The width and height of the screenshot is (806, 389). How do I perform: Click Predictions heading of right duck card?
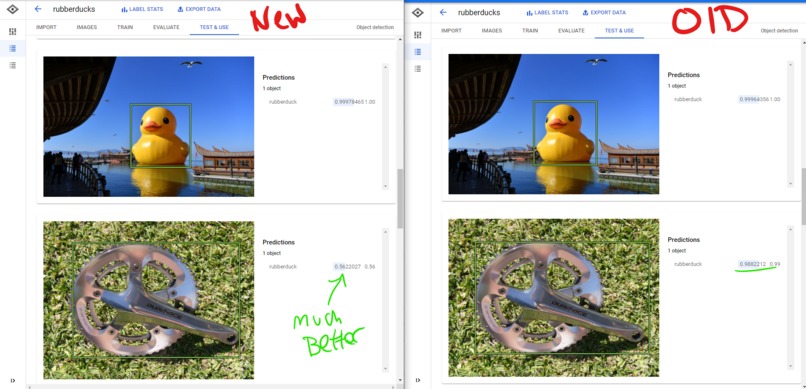click(684, 75)
